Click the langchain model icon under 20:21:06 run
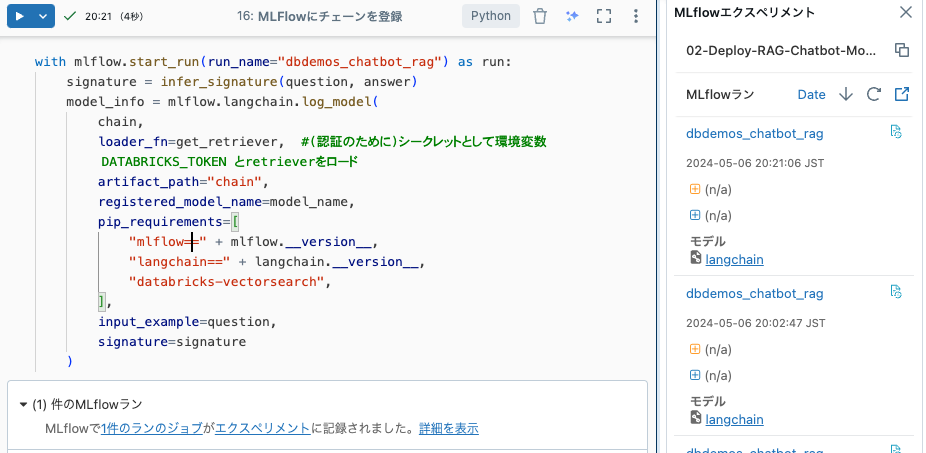 [696, 258]
